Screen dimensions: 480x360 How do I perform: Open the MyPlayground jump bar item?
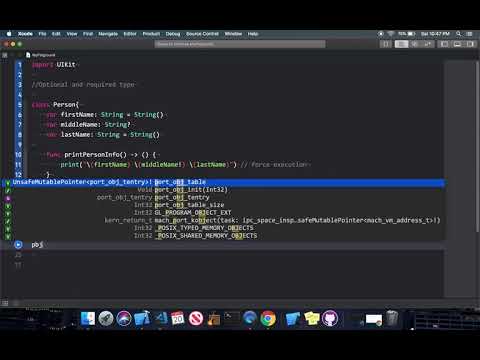point(41,55)
